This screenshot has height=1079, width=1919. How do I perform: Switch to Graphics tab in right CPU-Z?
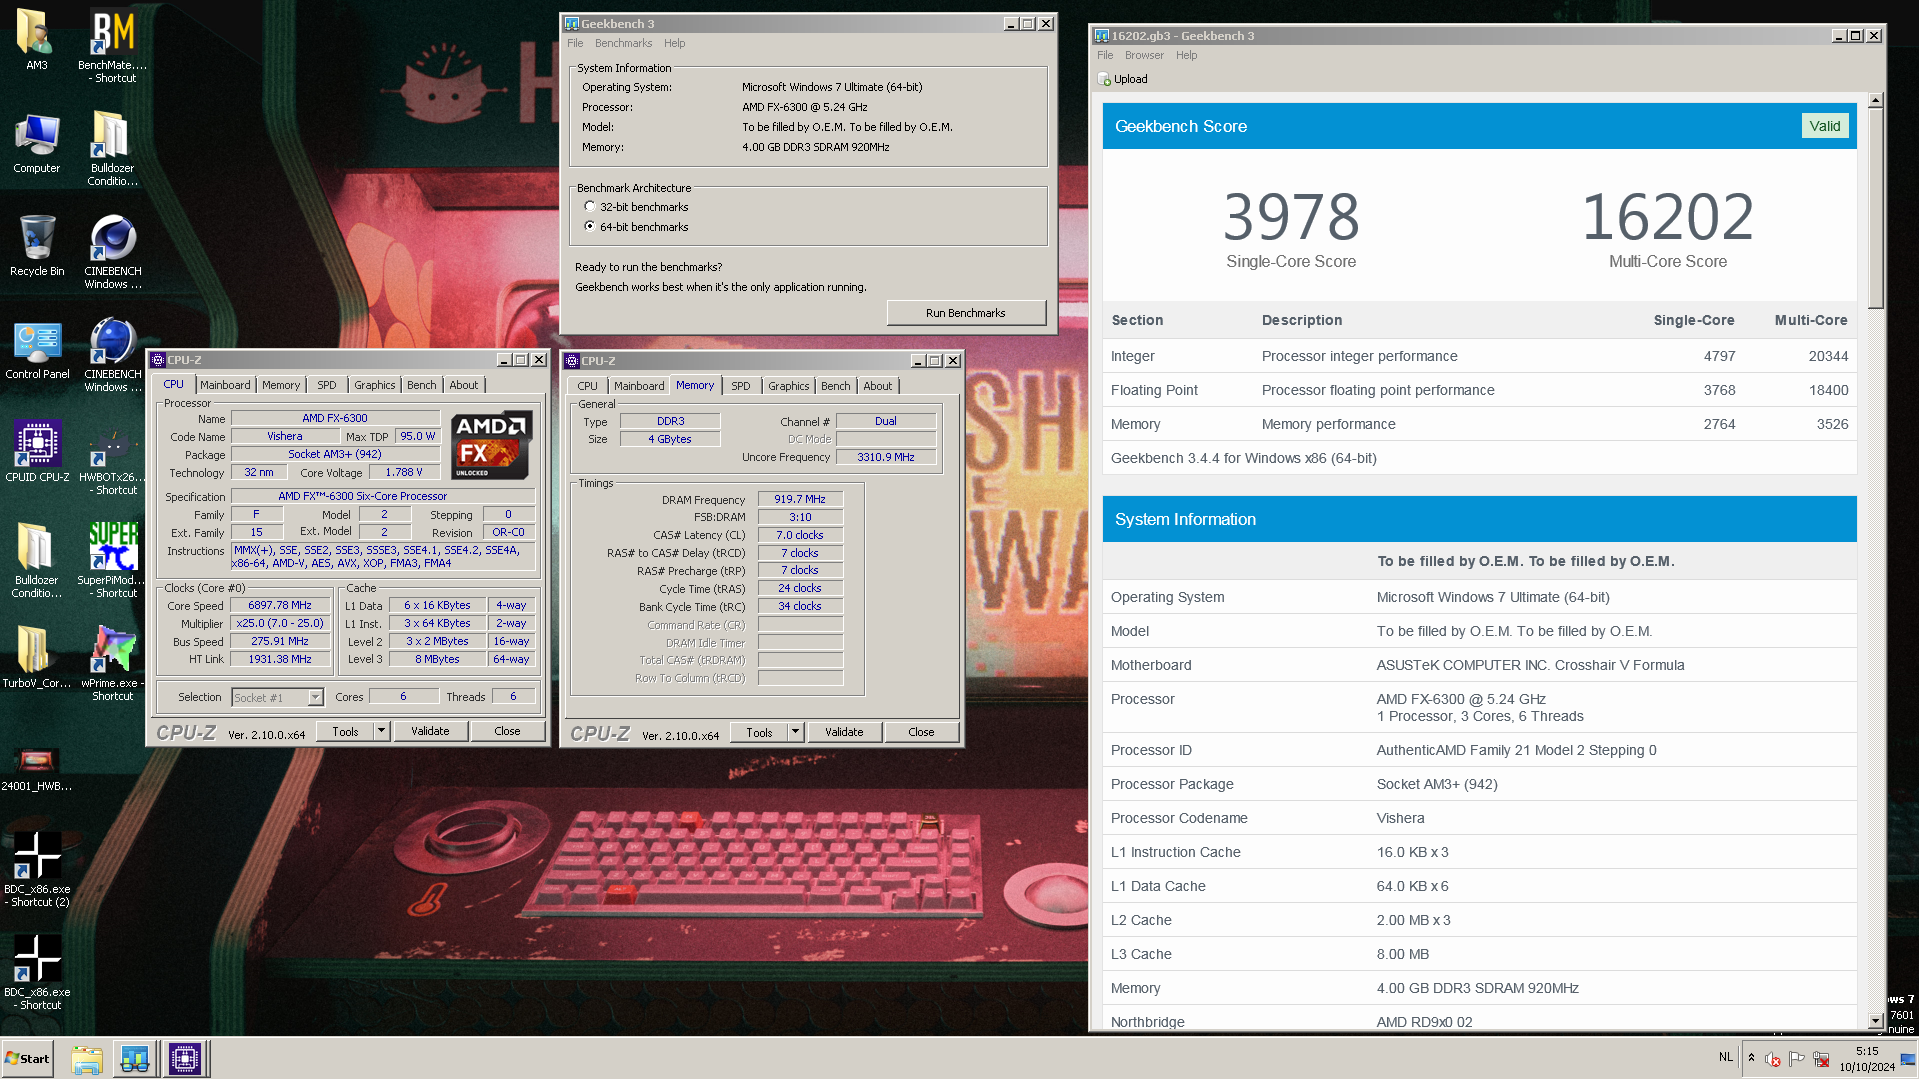click(x=789, y=386)
